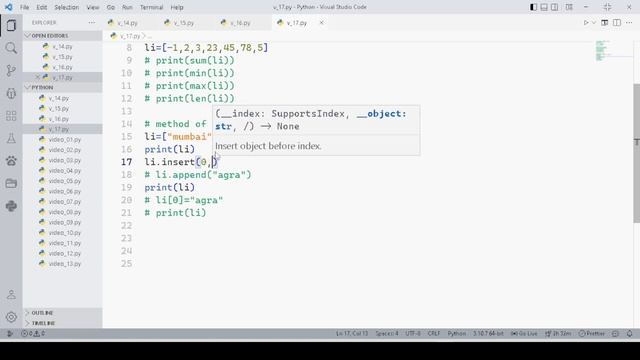
Task: Click Go Live in status bar
Action: (x=524, y=333)
